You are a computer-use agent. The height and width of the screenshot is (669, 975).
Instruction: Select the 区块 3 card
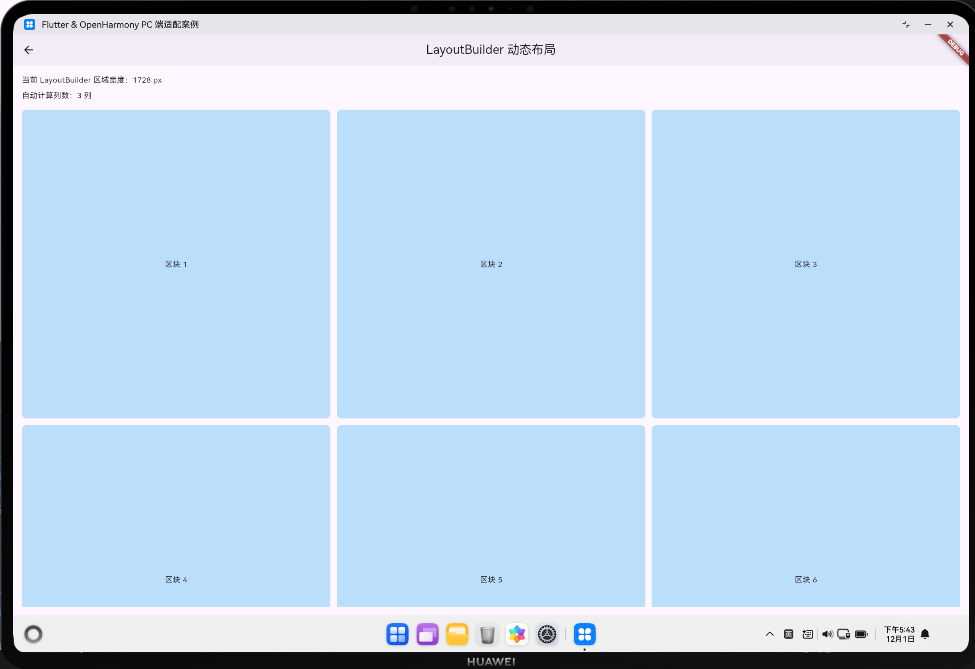pyautogui.click(x=806, y=264)
